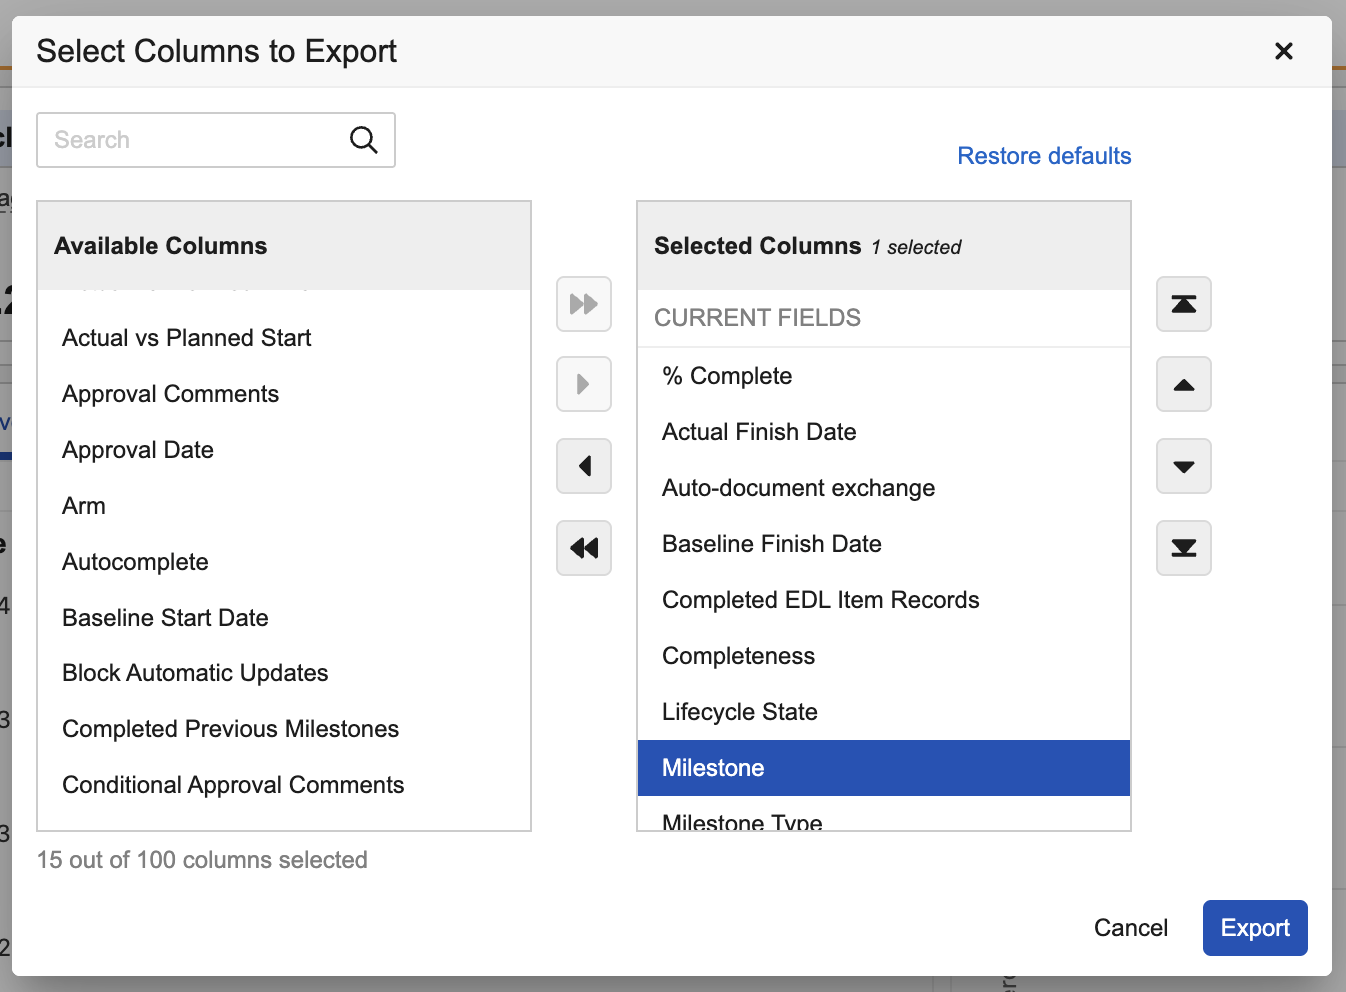Select Approval Comments in Available Columns
The height and width of the screenshot is (992, 1346).
(171, 394)
